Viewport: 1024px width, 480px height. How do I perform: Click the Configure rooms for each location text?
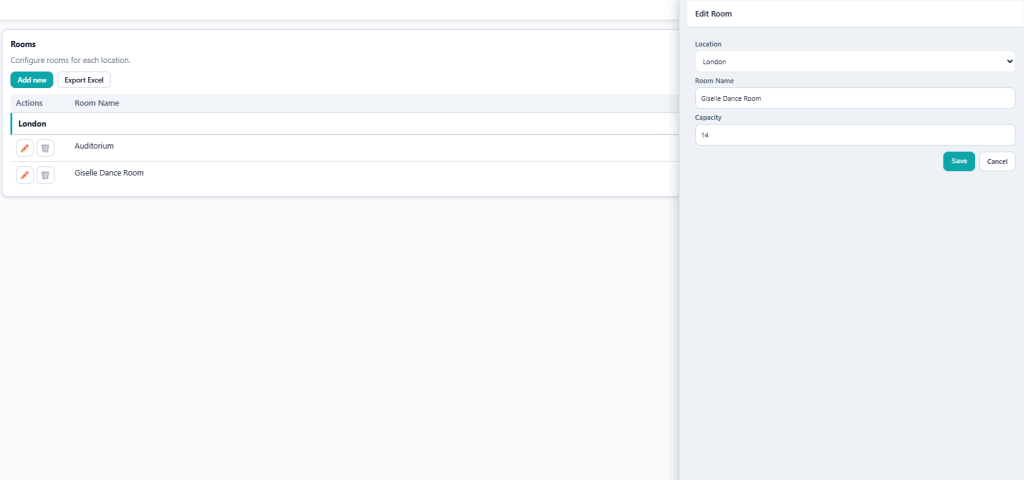coord(71,60)
